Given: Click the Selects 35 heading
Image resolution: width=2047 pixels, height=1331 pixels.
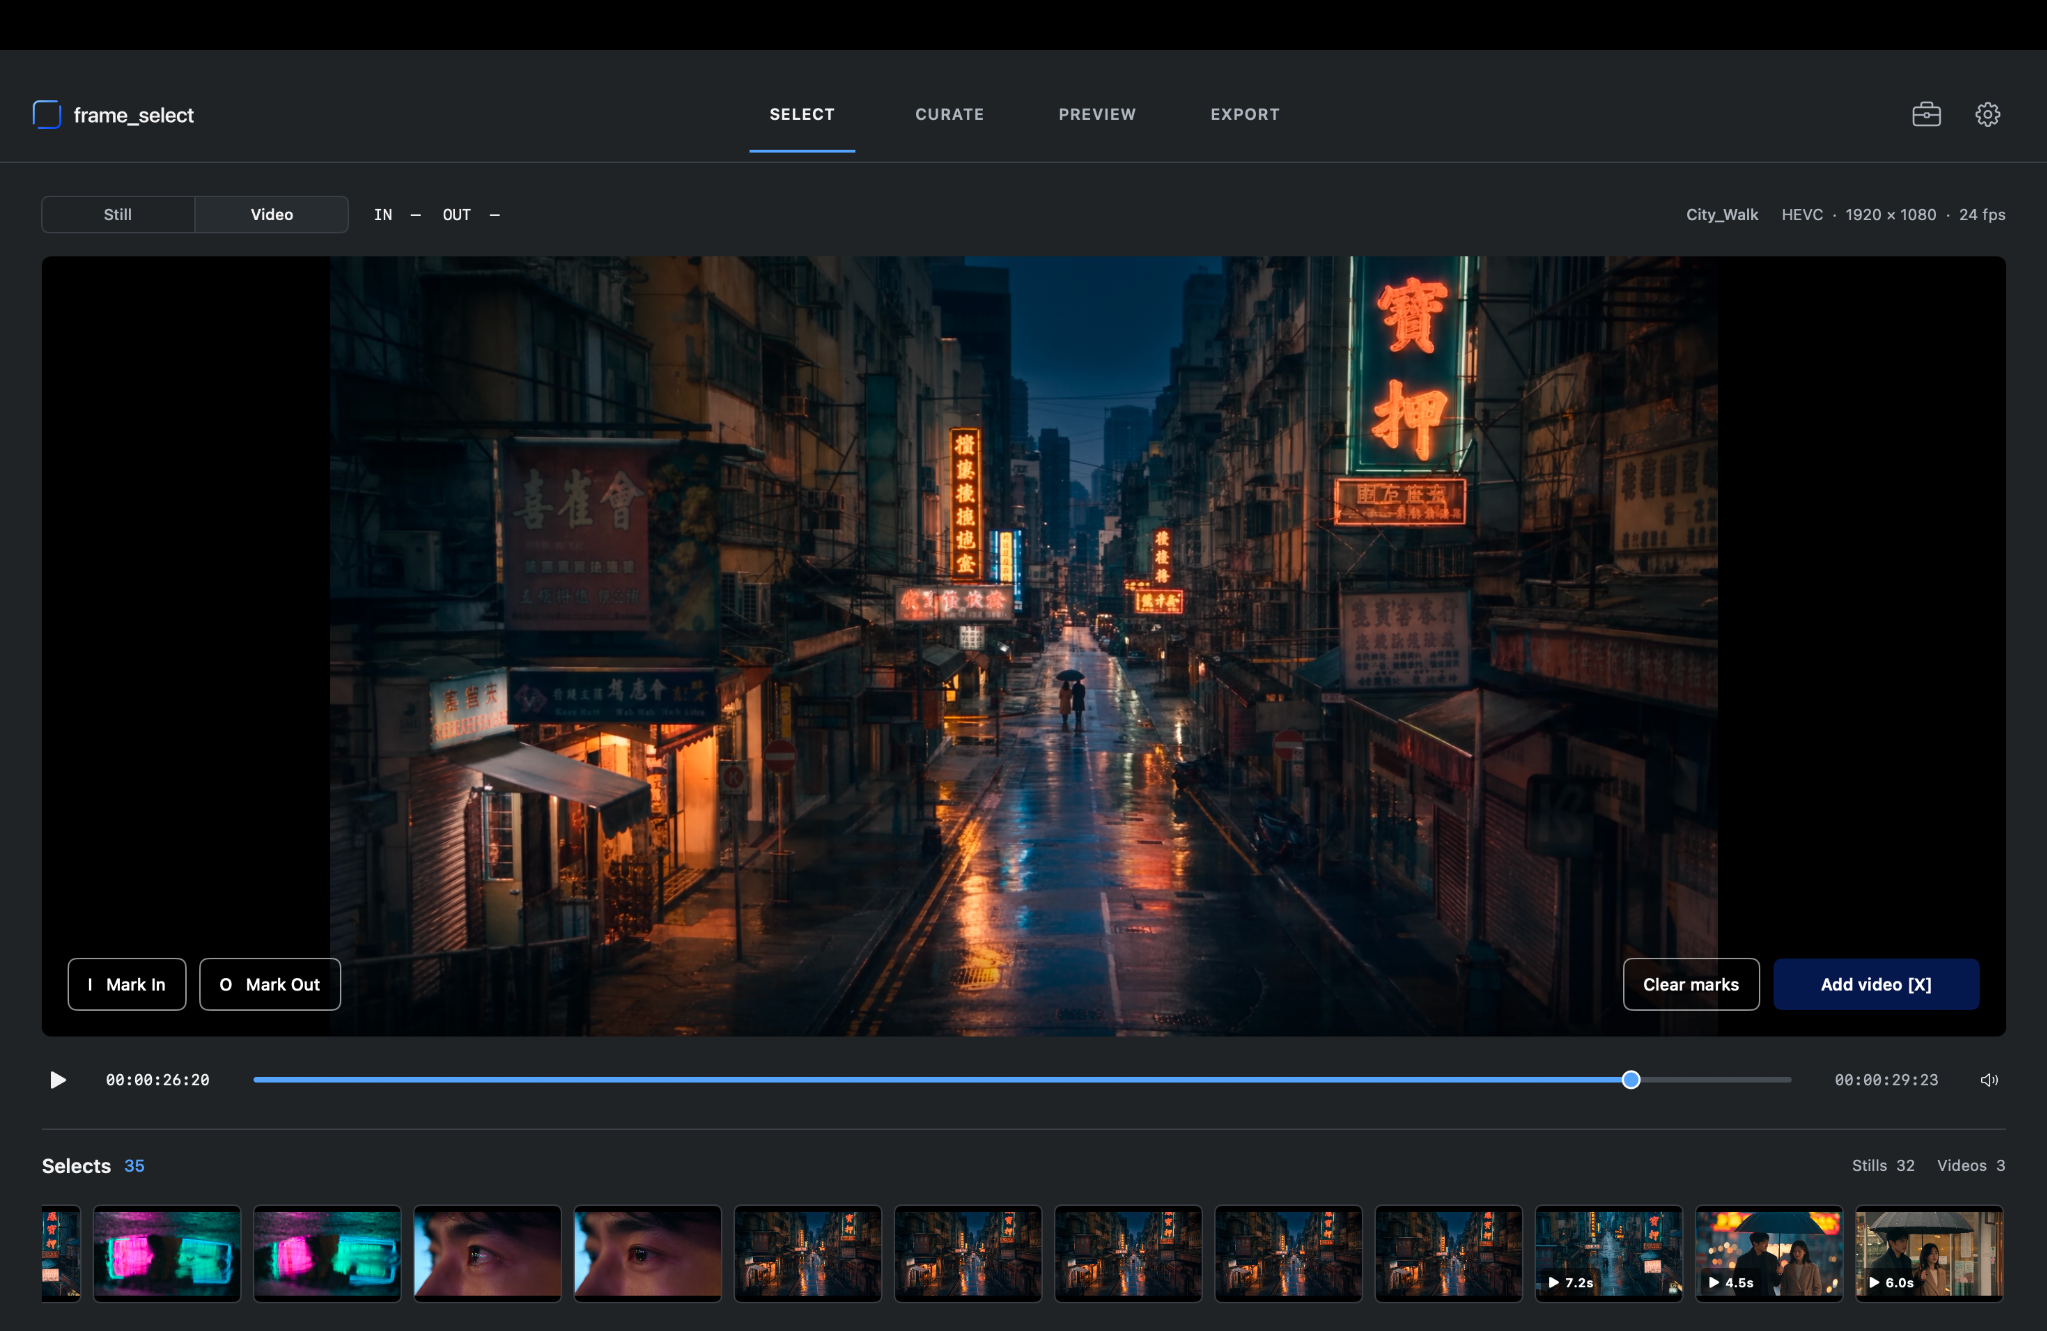Looking at the screenshot, I should 93,1166.
